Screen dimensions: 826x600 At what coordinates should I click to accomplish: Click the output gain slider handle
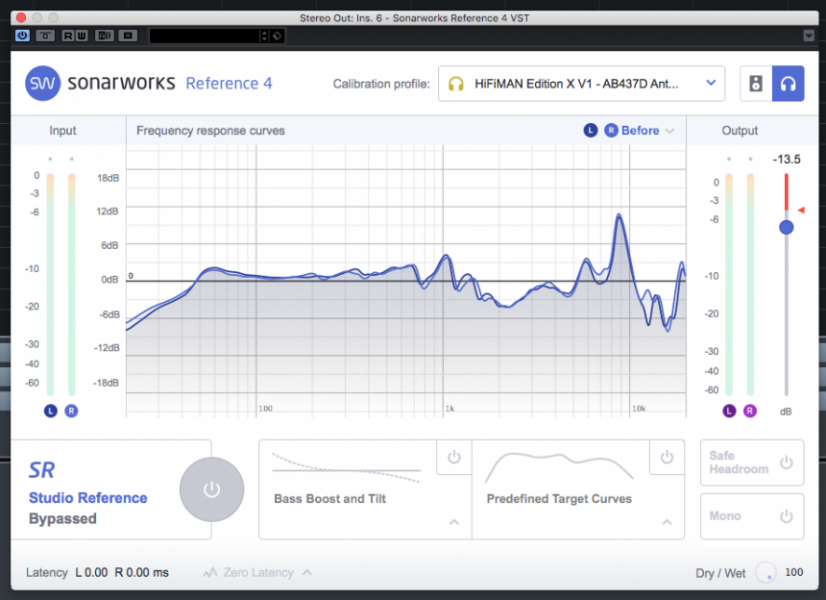[x=786, y=228]
